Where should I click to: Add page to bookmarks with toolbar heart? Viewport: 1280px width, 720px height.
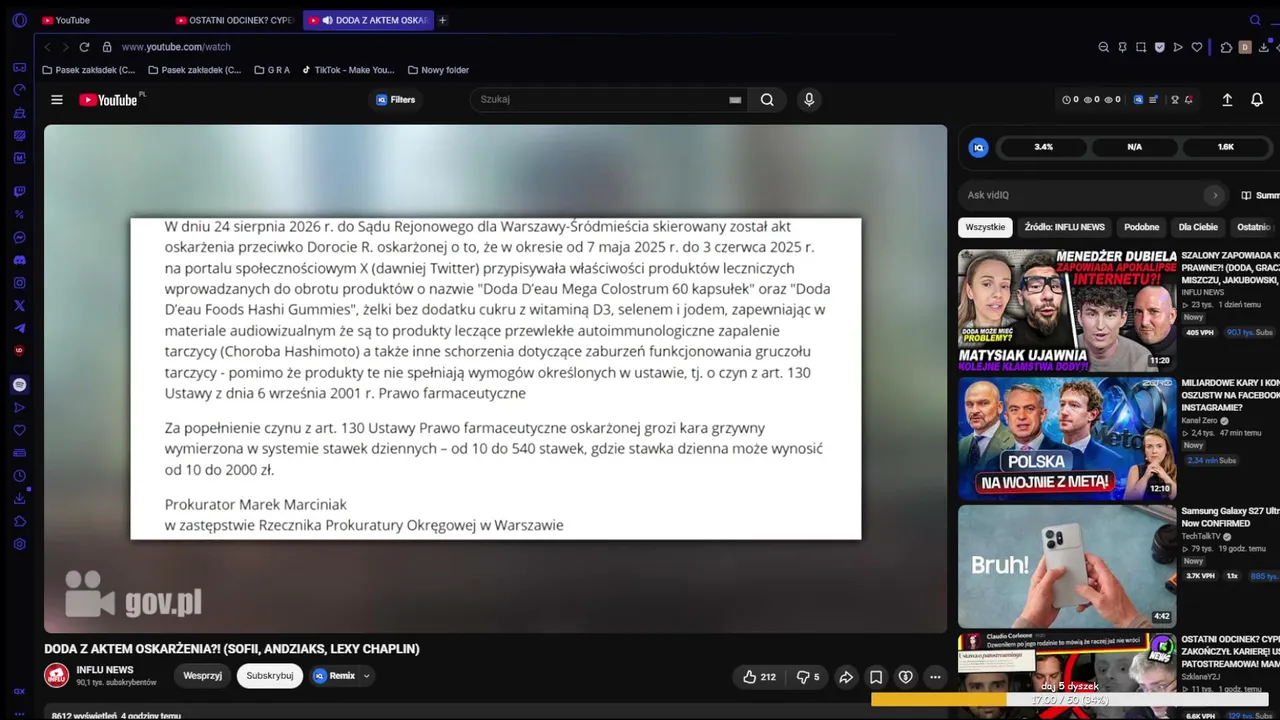tap(1197, 47)
